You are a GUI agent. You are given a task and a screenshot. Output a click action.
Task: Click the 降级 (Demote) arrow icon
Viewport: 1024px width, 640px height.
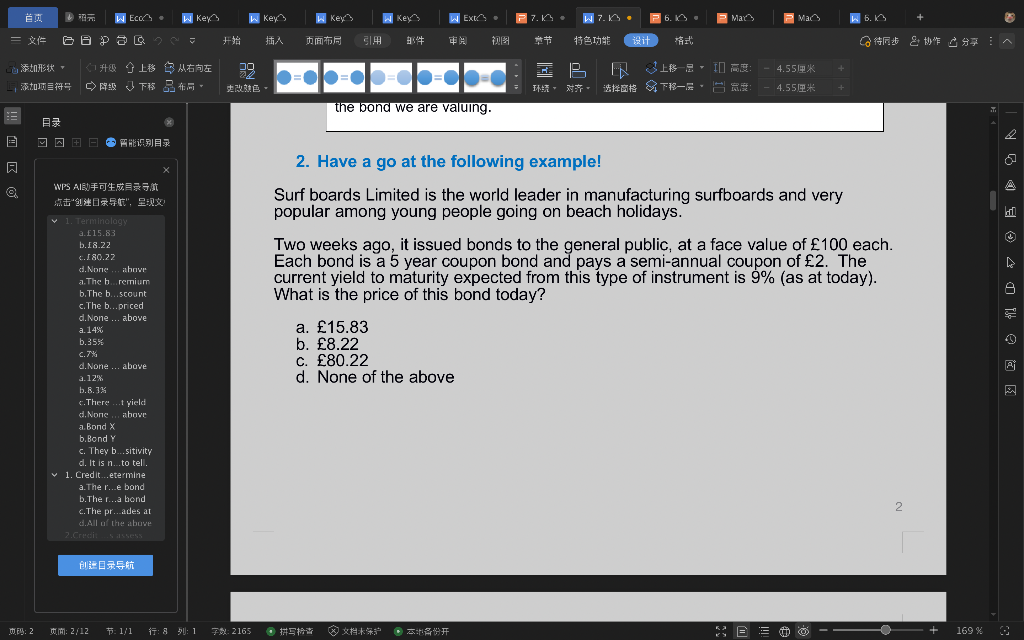(x=90, y=85)
